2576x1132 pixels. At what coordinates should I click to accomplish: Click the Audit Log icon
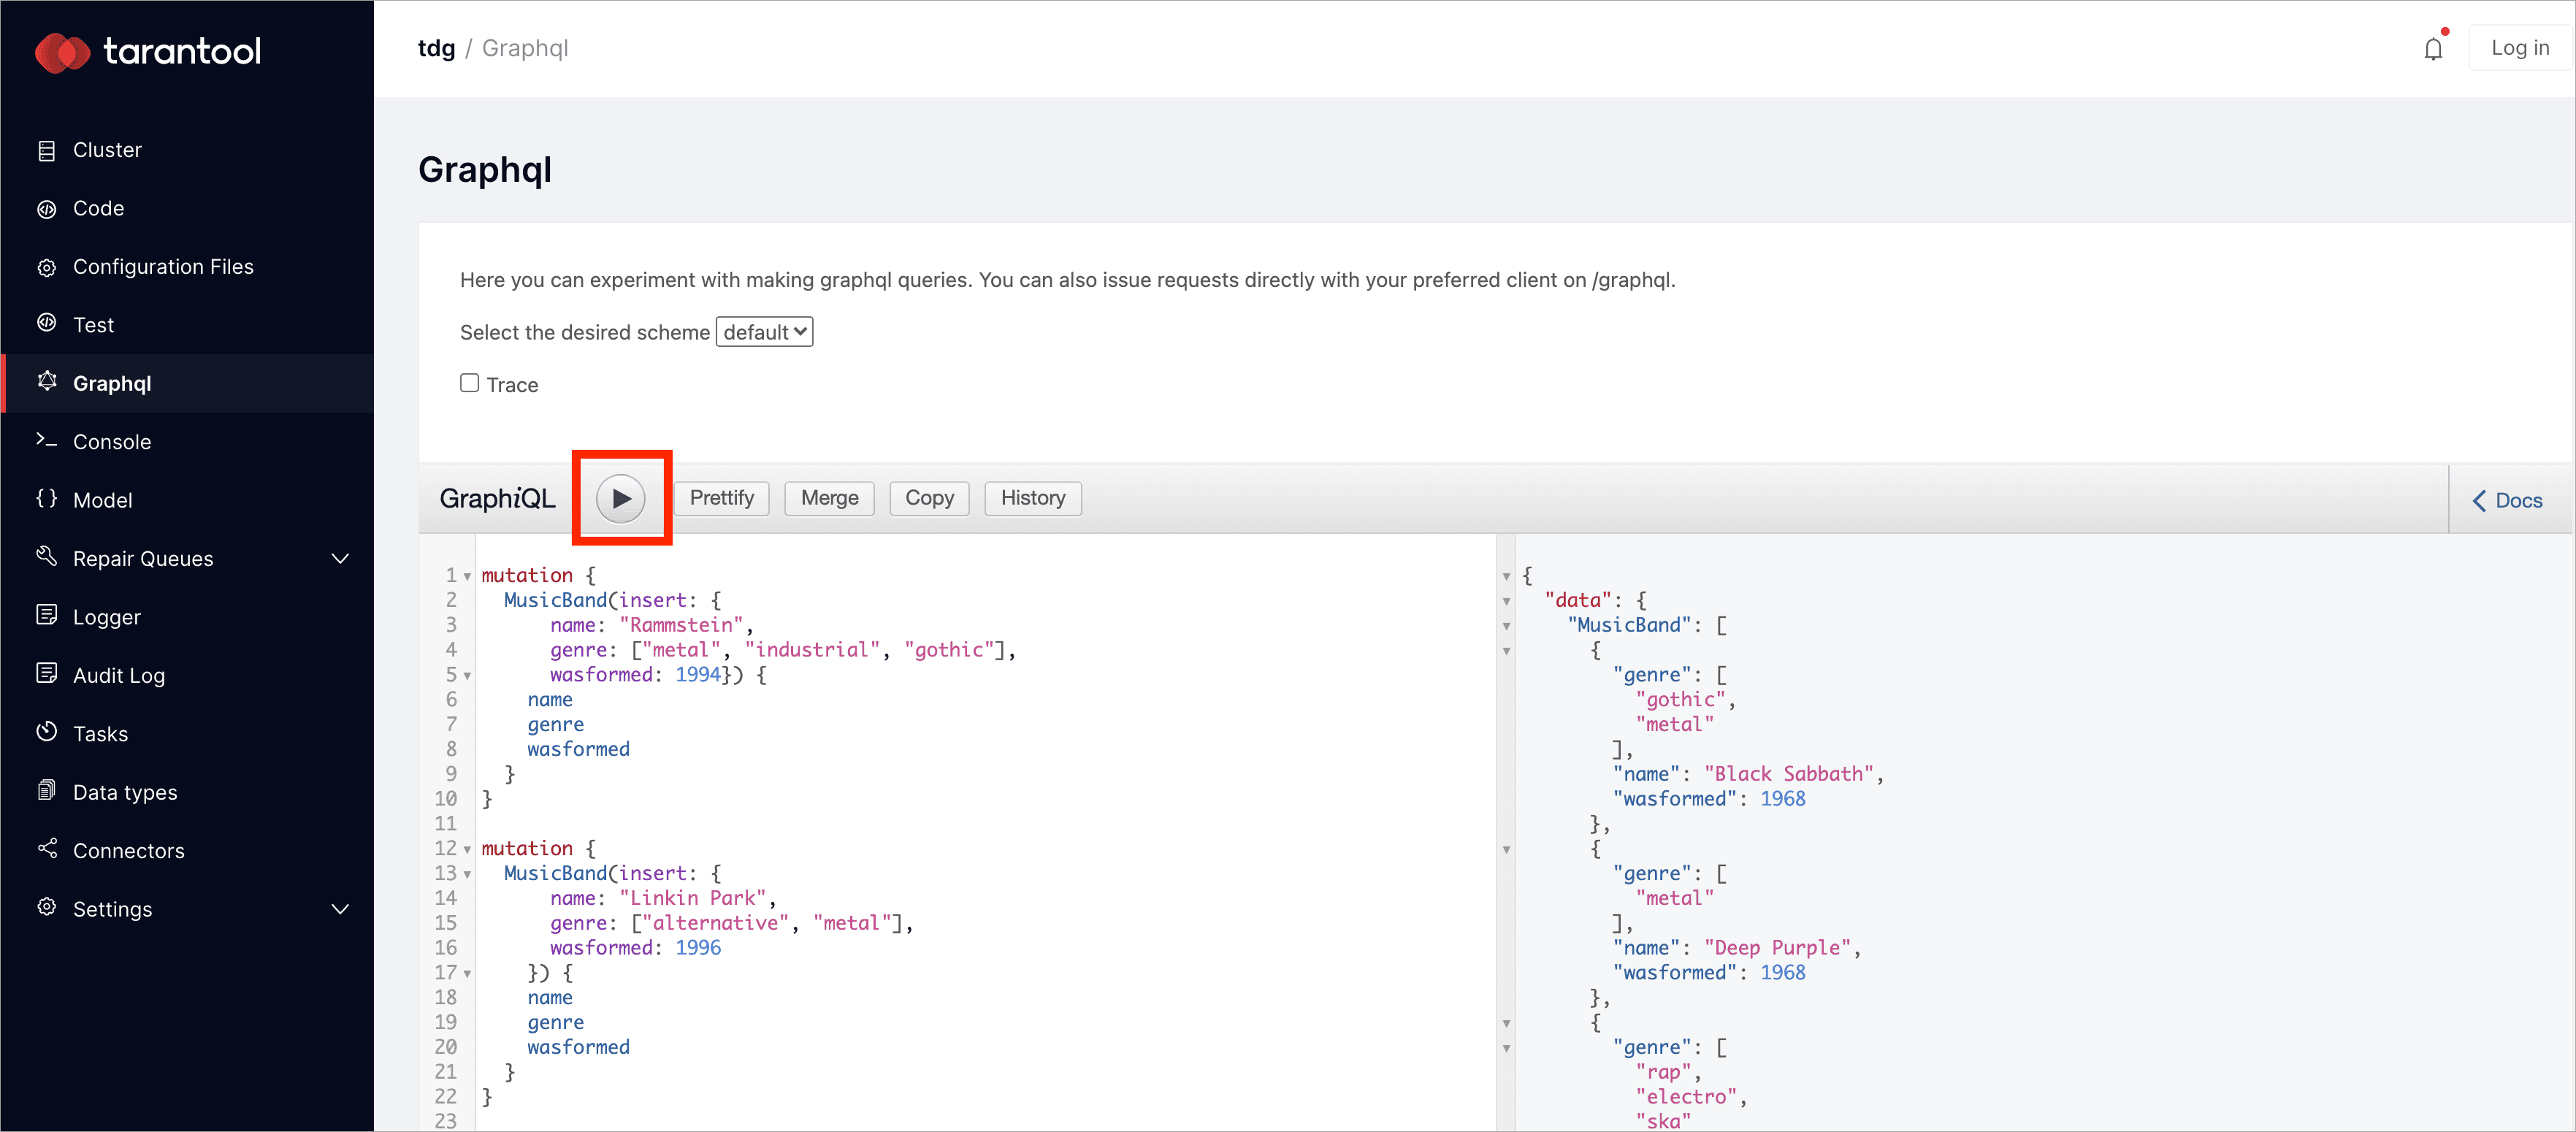(46, 673)
